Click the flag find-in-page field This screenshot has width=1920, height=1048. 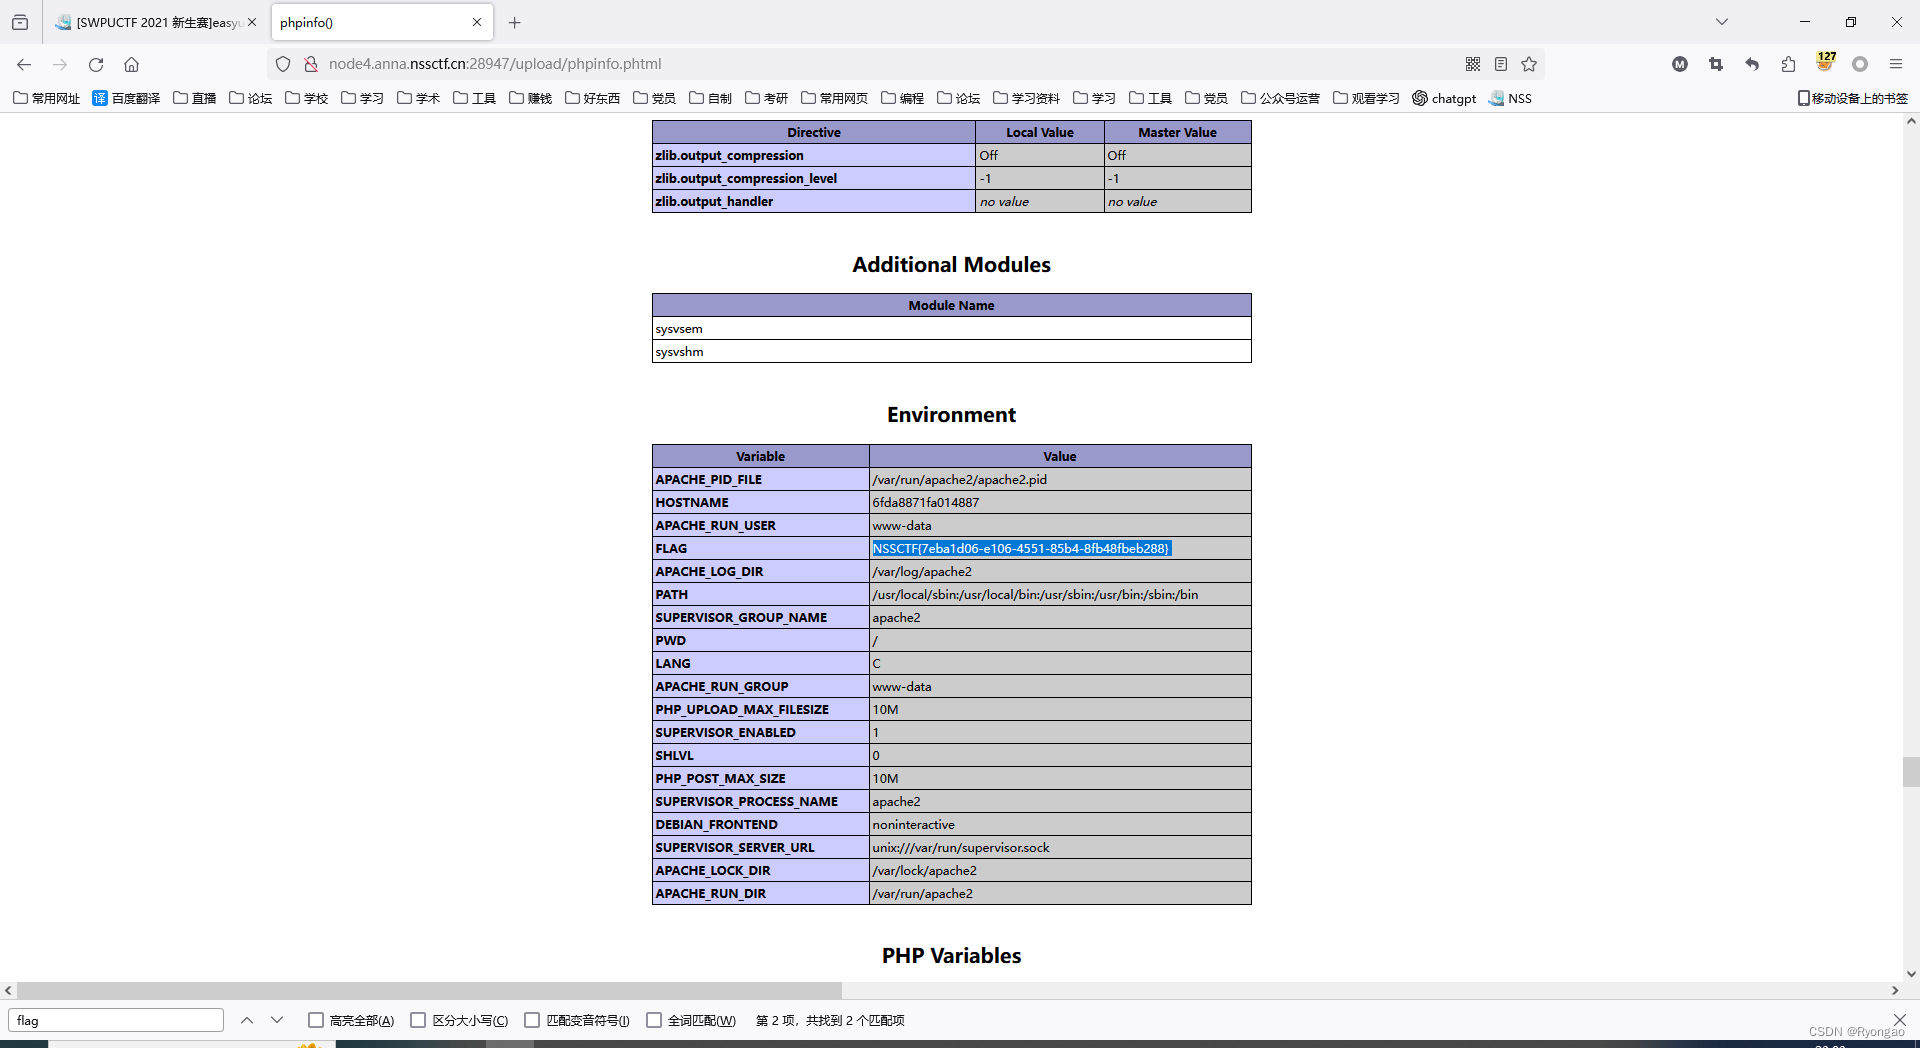click(x=116, y=1020)
